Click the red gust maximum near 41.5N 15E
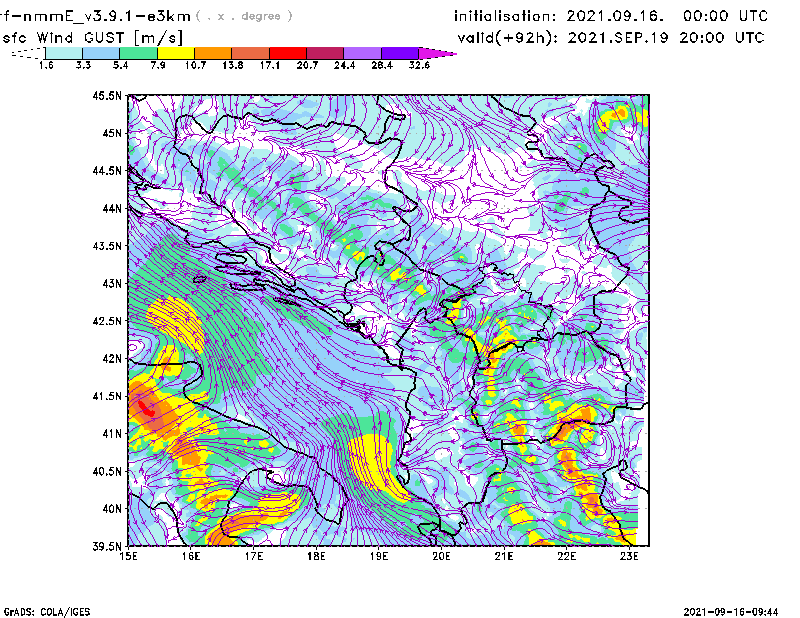800x618 pixels. tap(146, 408)
